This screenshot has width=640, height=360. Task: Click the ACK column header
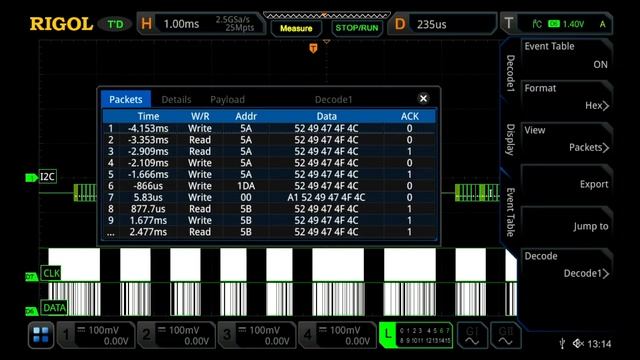[x=409, y=116]
